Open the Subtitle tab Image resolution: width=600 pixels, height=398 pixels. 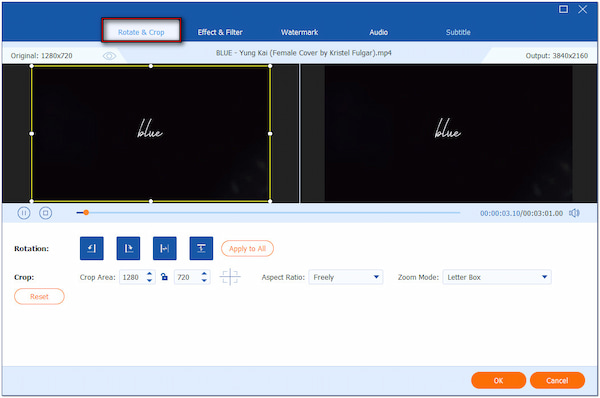[458, 32]
